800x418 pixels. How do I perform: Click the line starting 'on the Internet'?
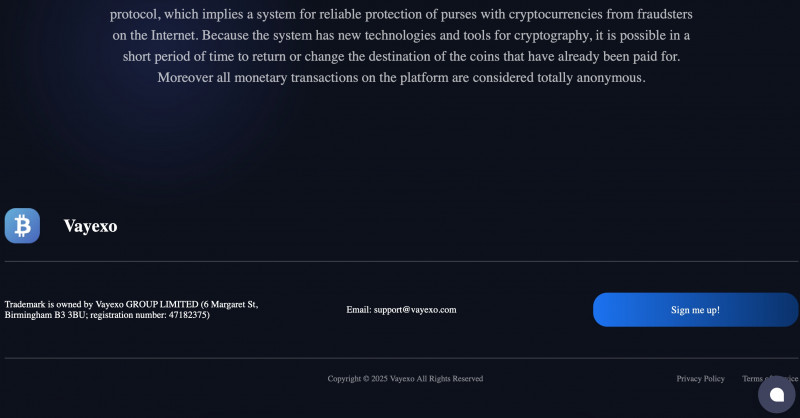(401, 36)
